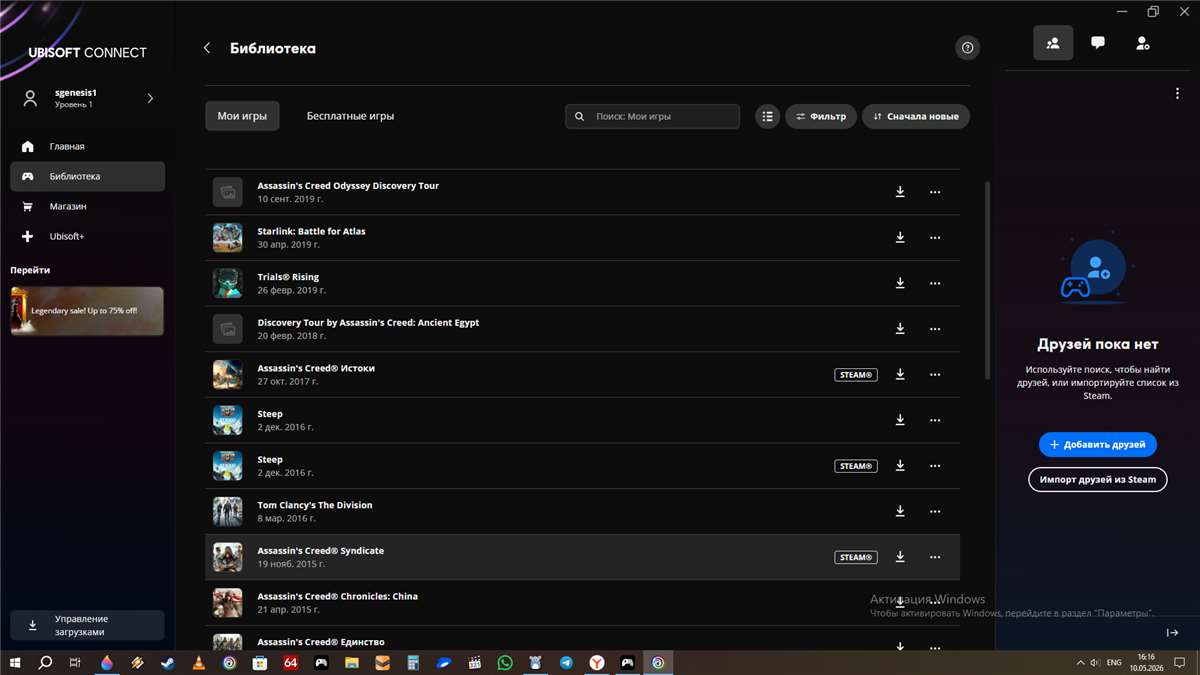Open more options for Odyssey Discovery Tour
The image size is (1200, 675).
point(935,192)
